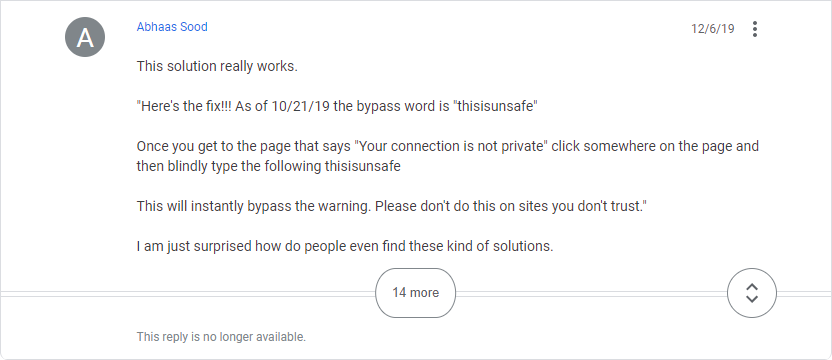Click the 'I am just surprised' closing line

coord(345,247)
